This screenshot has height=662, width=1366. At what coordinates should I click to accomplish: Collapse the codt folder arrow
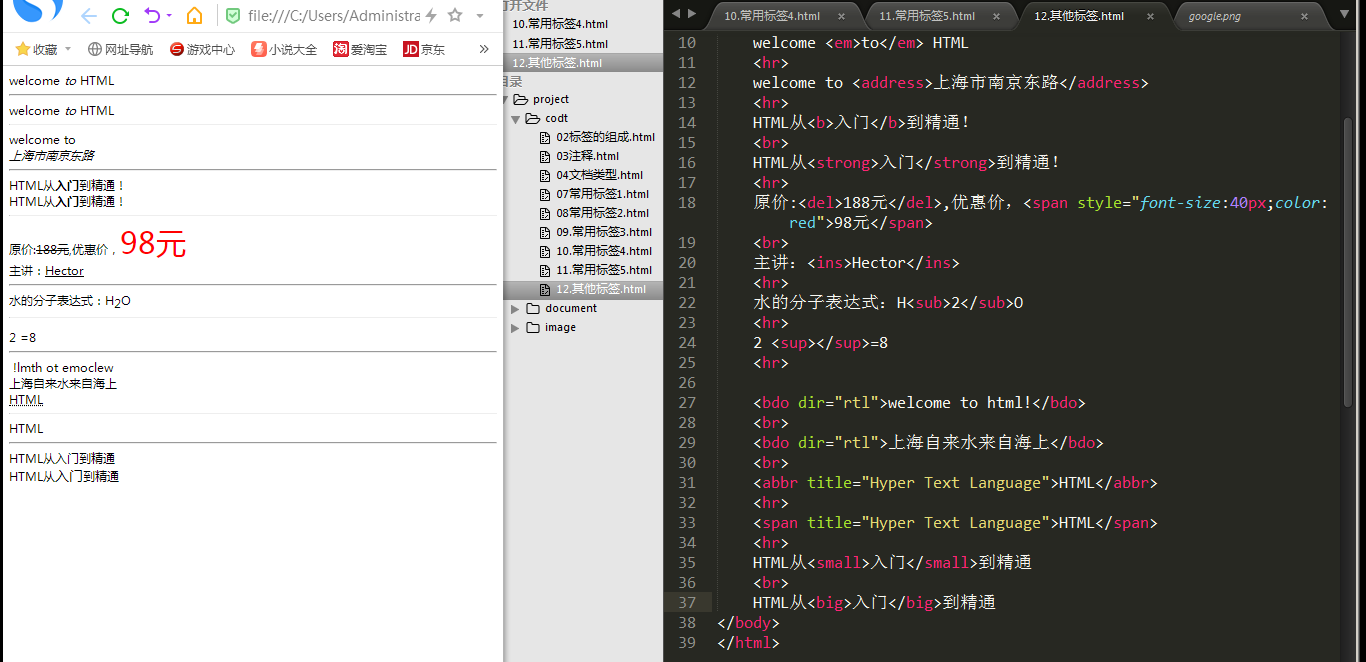(516, 119)
